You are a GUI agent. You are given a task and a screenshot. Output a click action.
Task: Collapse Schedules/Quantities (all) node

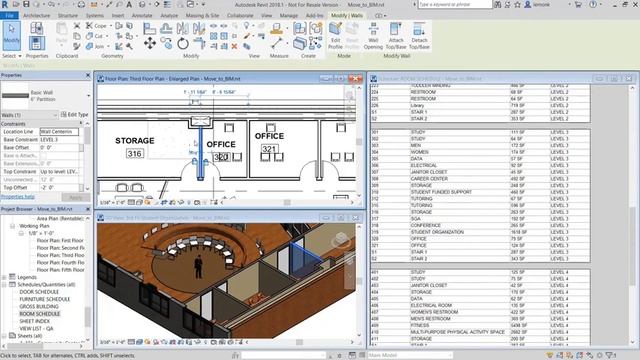pyautogui.click(x=4, y=284)
